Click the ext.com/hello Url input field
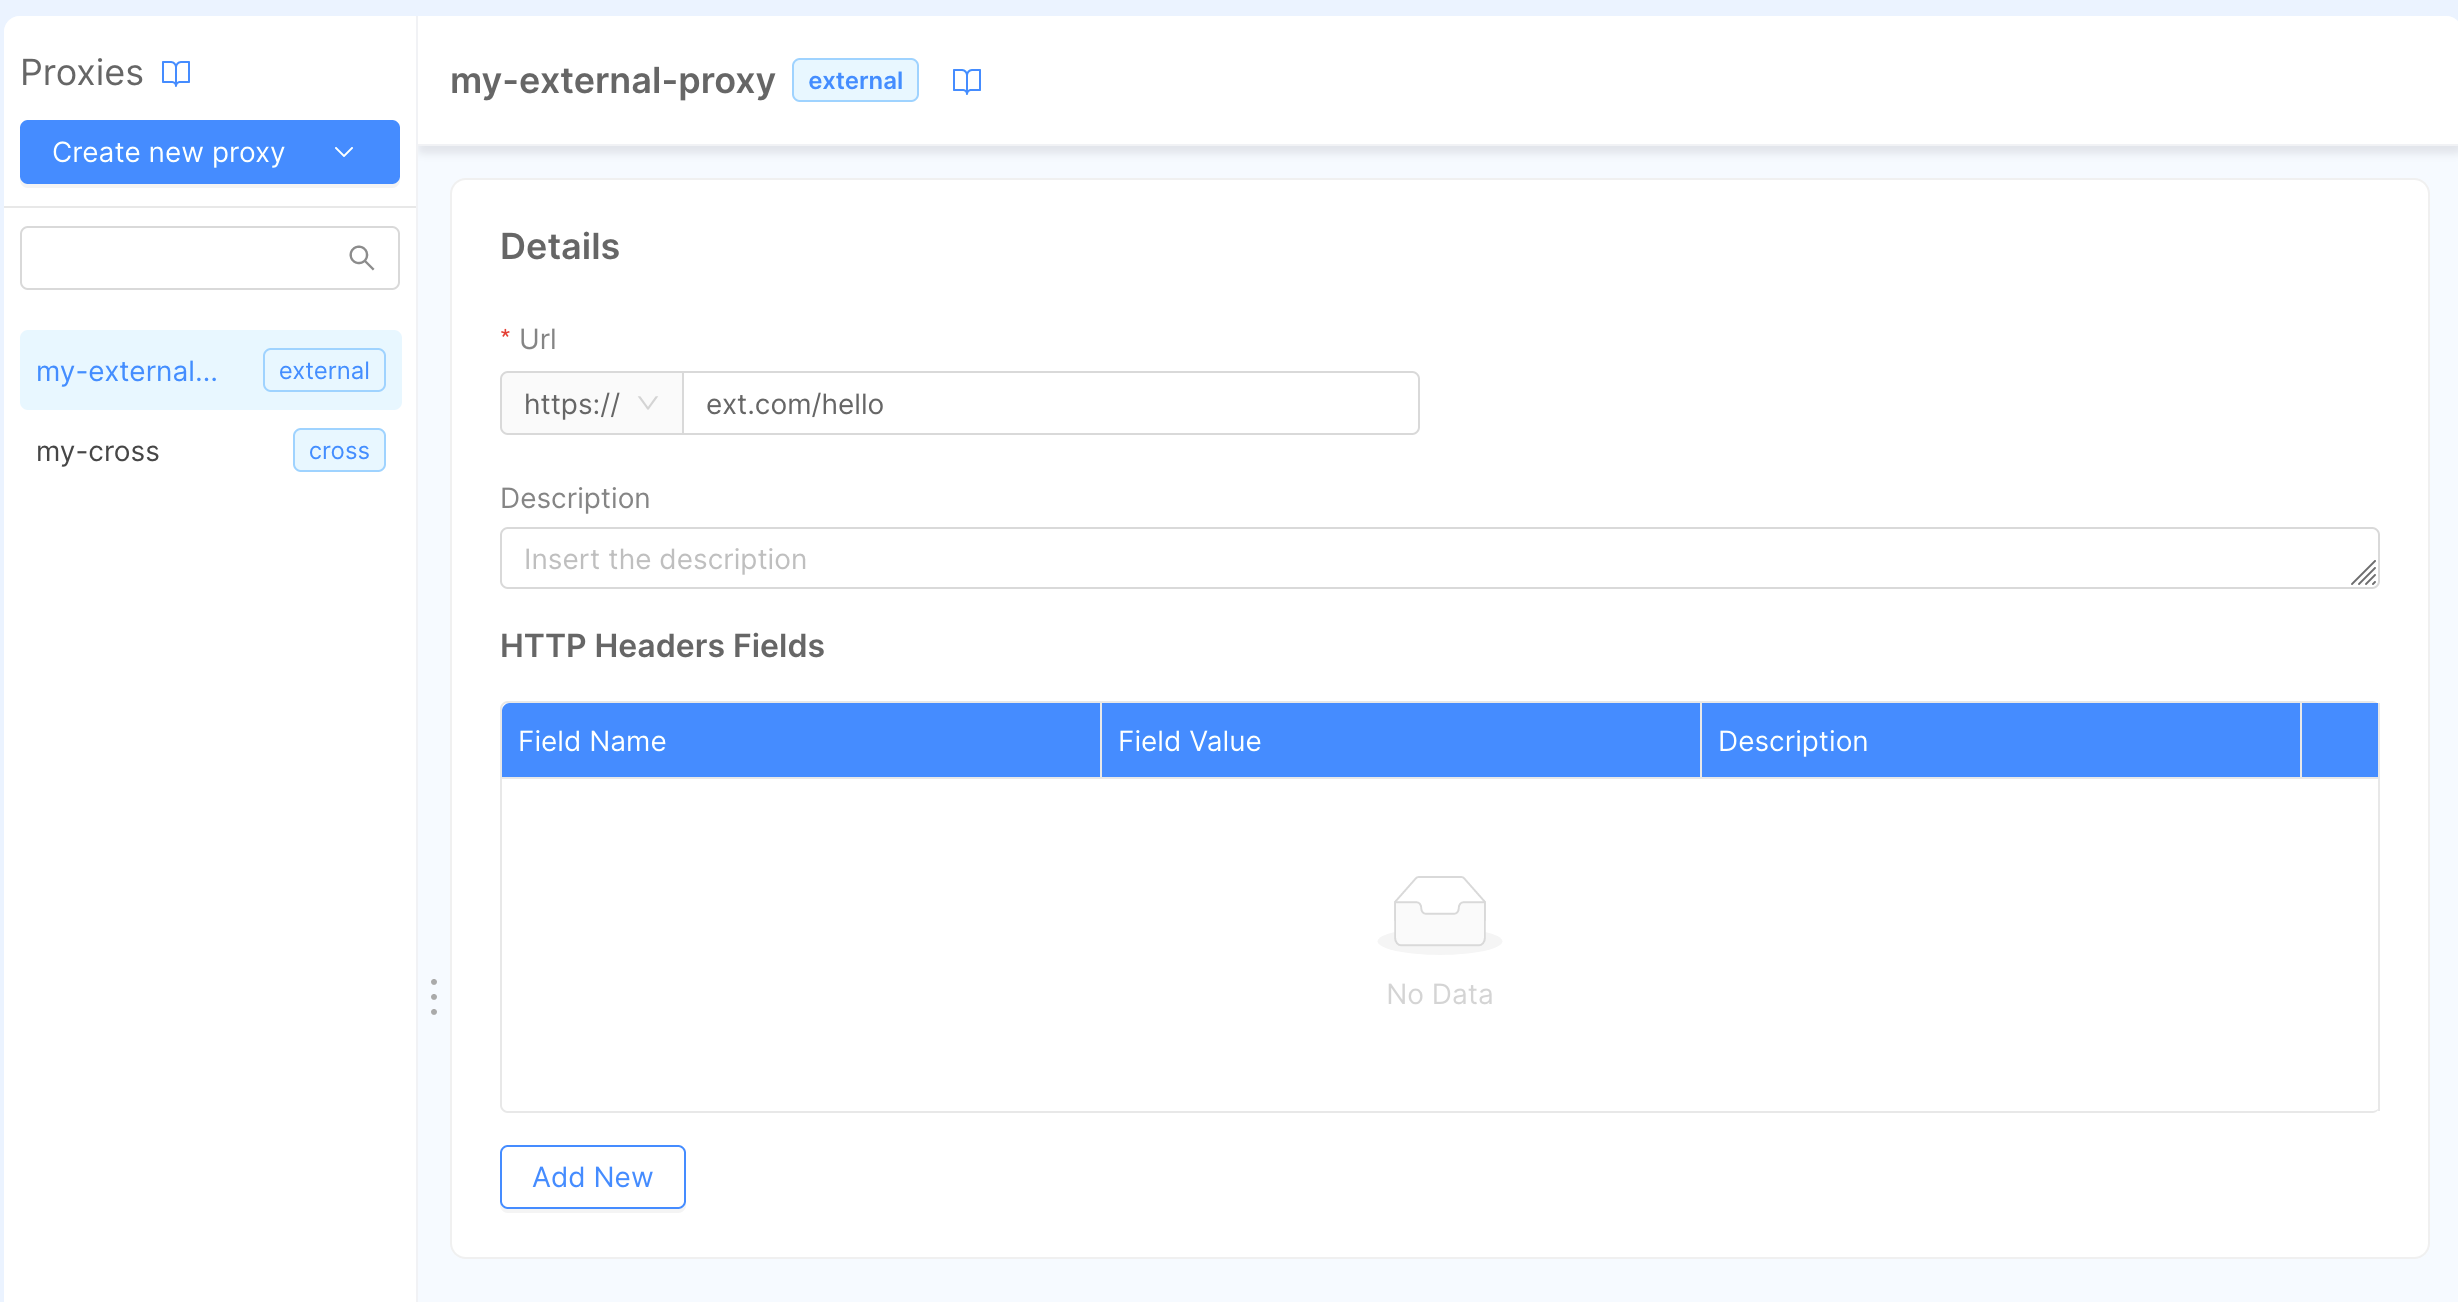2458x1302 pixels. coord(1050,403)
